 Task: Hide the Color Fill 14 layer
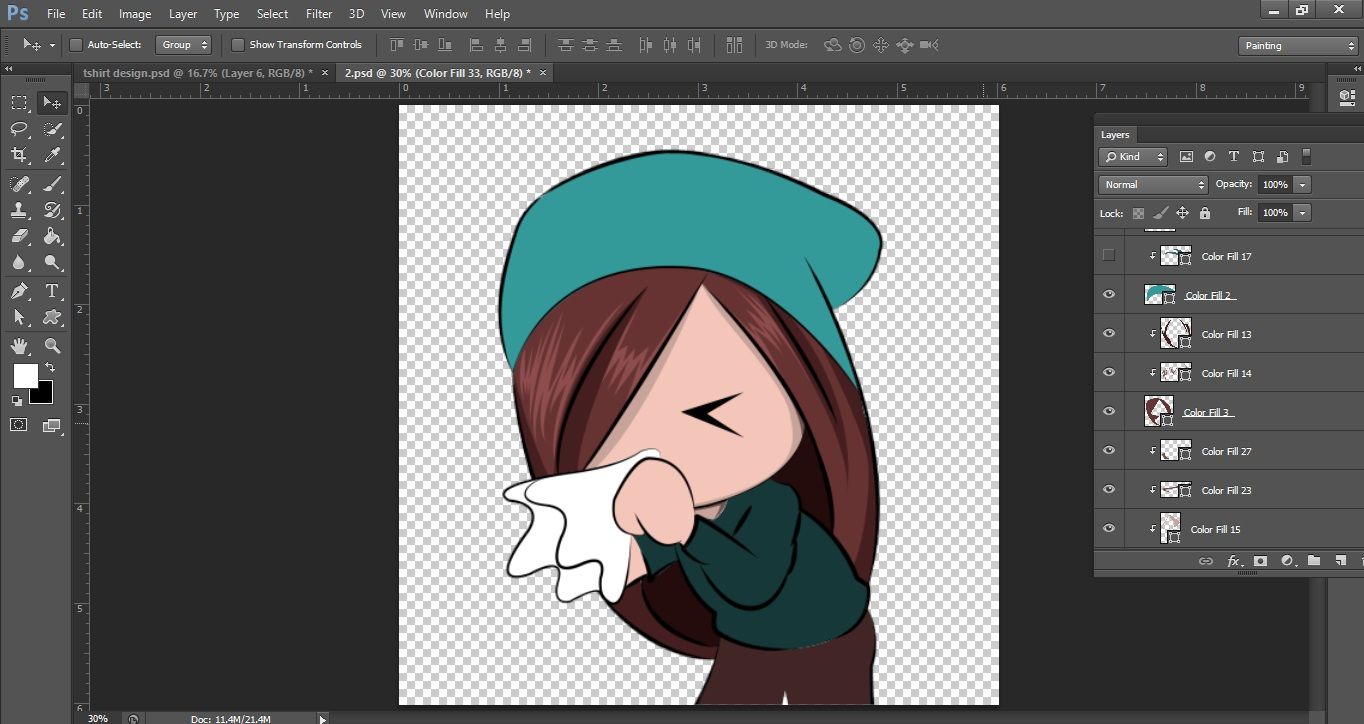click(1108, 372)
